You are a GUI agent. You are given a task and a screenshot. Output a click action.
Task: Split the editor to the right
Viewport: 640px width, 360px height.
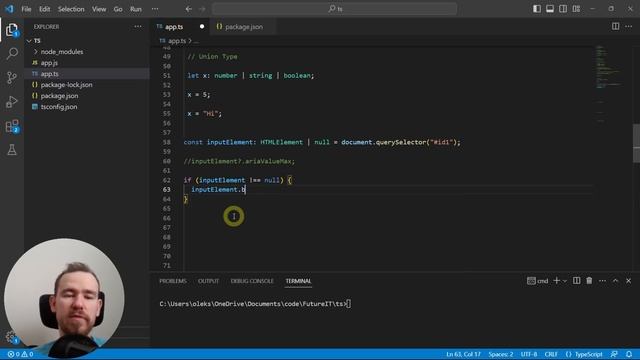pos(615,27)
